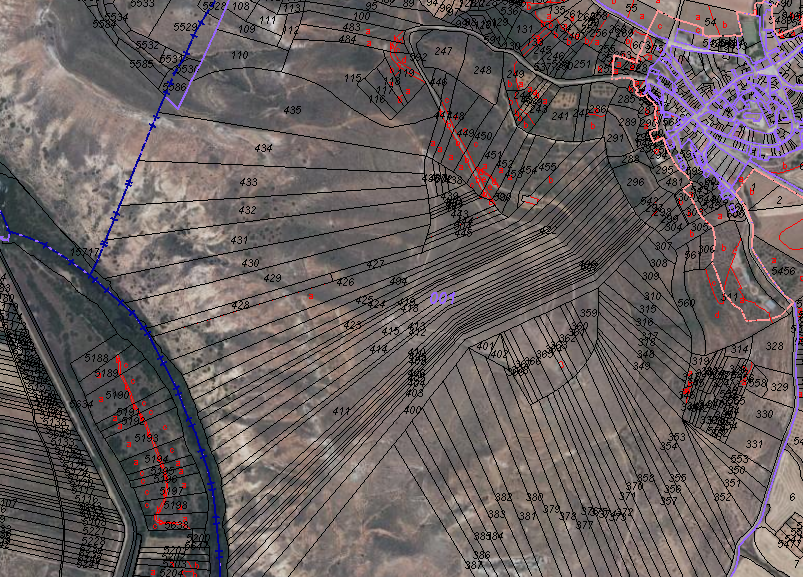This screenshot has height=577, width=803.
Task: Click parcel 560 on the map
Action: [x=686, y=303]
